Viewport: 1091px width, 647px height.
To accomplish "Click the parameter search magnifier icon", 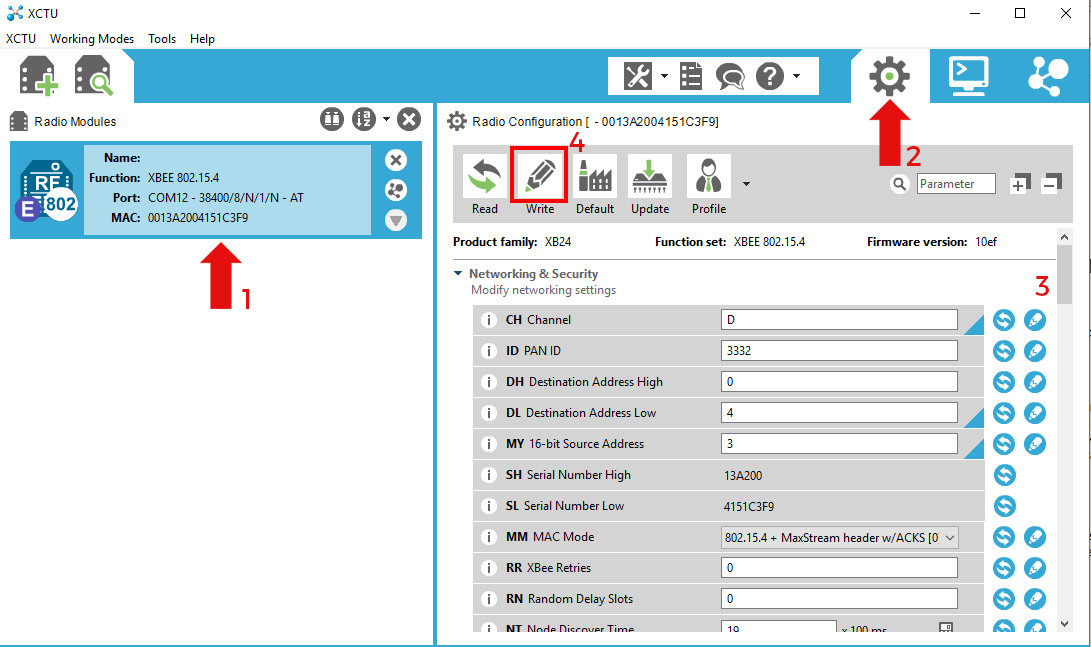I will click(x=899, y=184).
